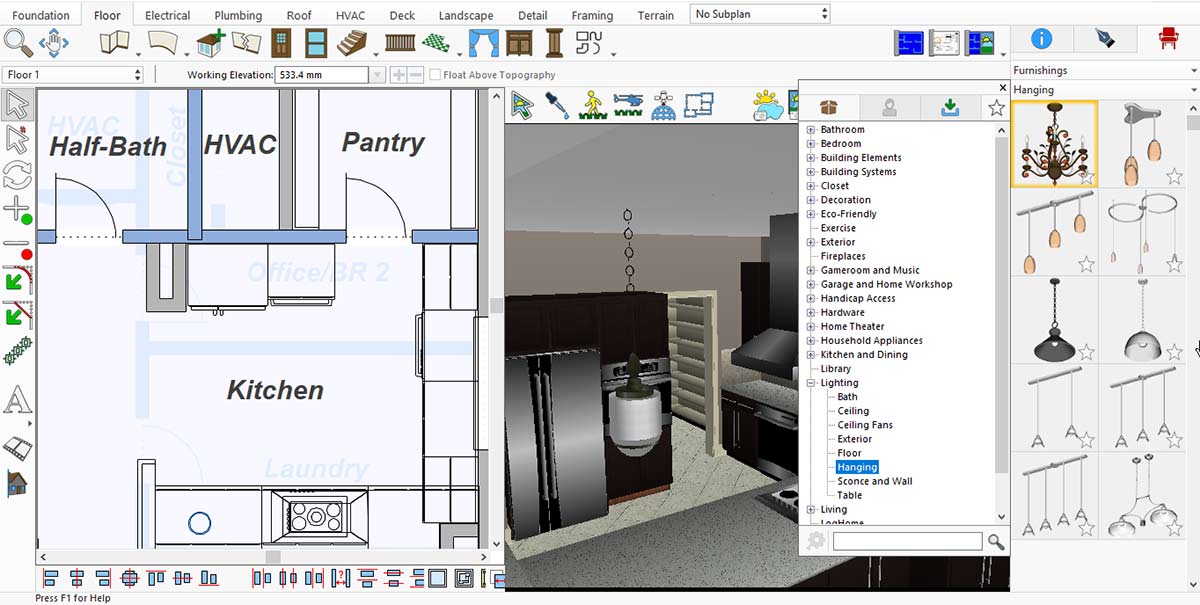1200x605 pixels.
Task: Click the Zoom magnifier tool
Action: (x=18, y=43)
